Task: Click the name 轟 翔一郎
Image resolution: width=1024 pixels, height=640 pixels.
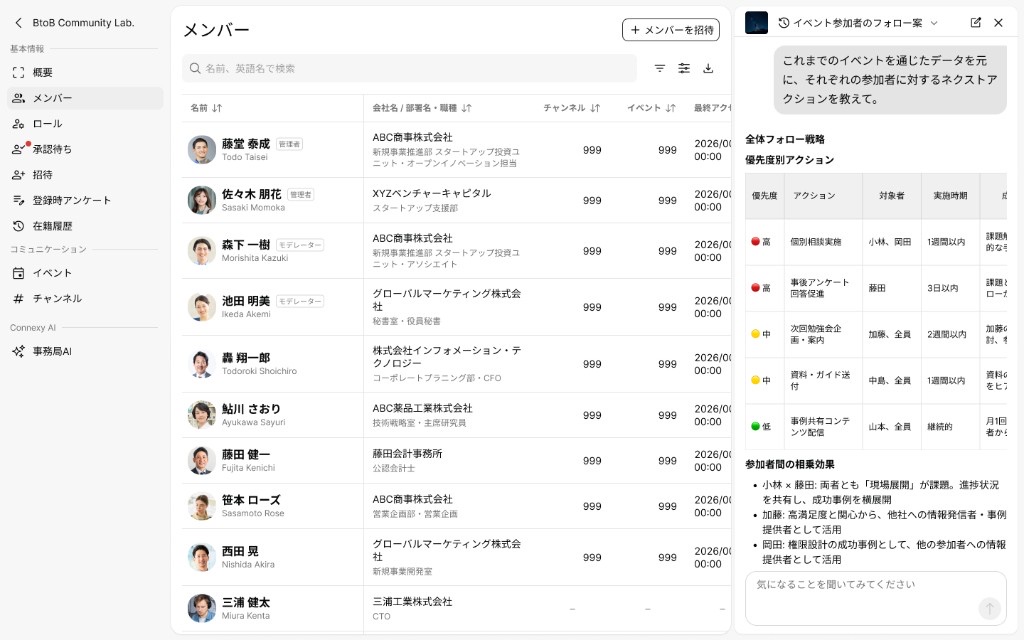Action: point(246,357)
